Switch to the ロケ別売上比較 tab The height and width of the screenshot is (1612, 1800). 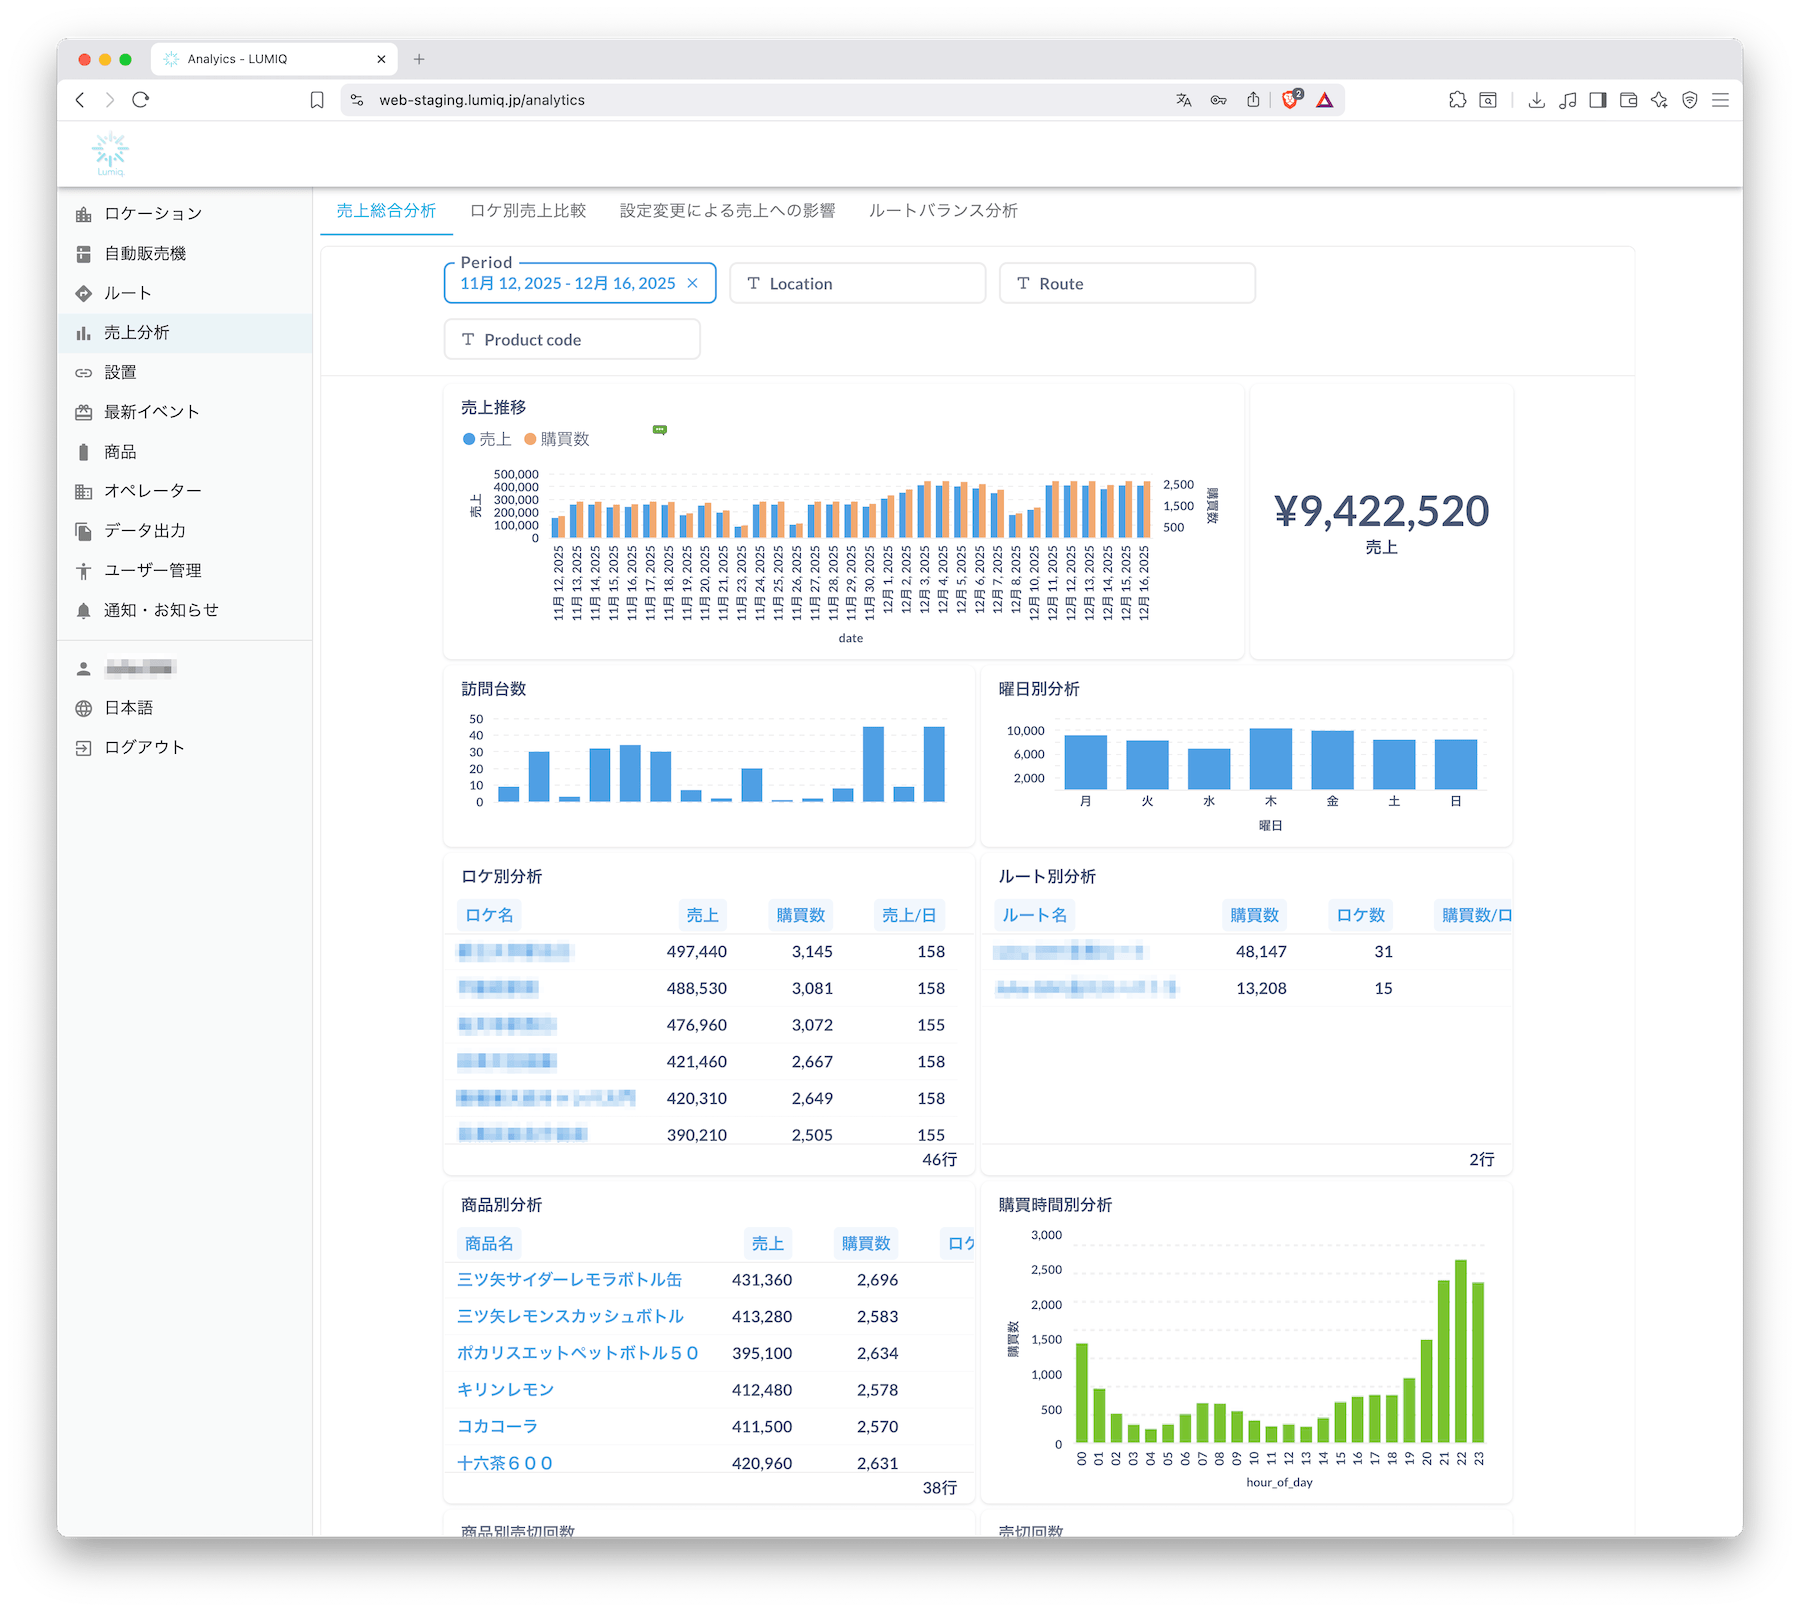[528, 211]
